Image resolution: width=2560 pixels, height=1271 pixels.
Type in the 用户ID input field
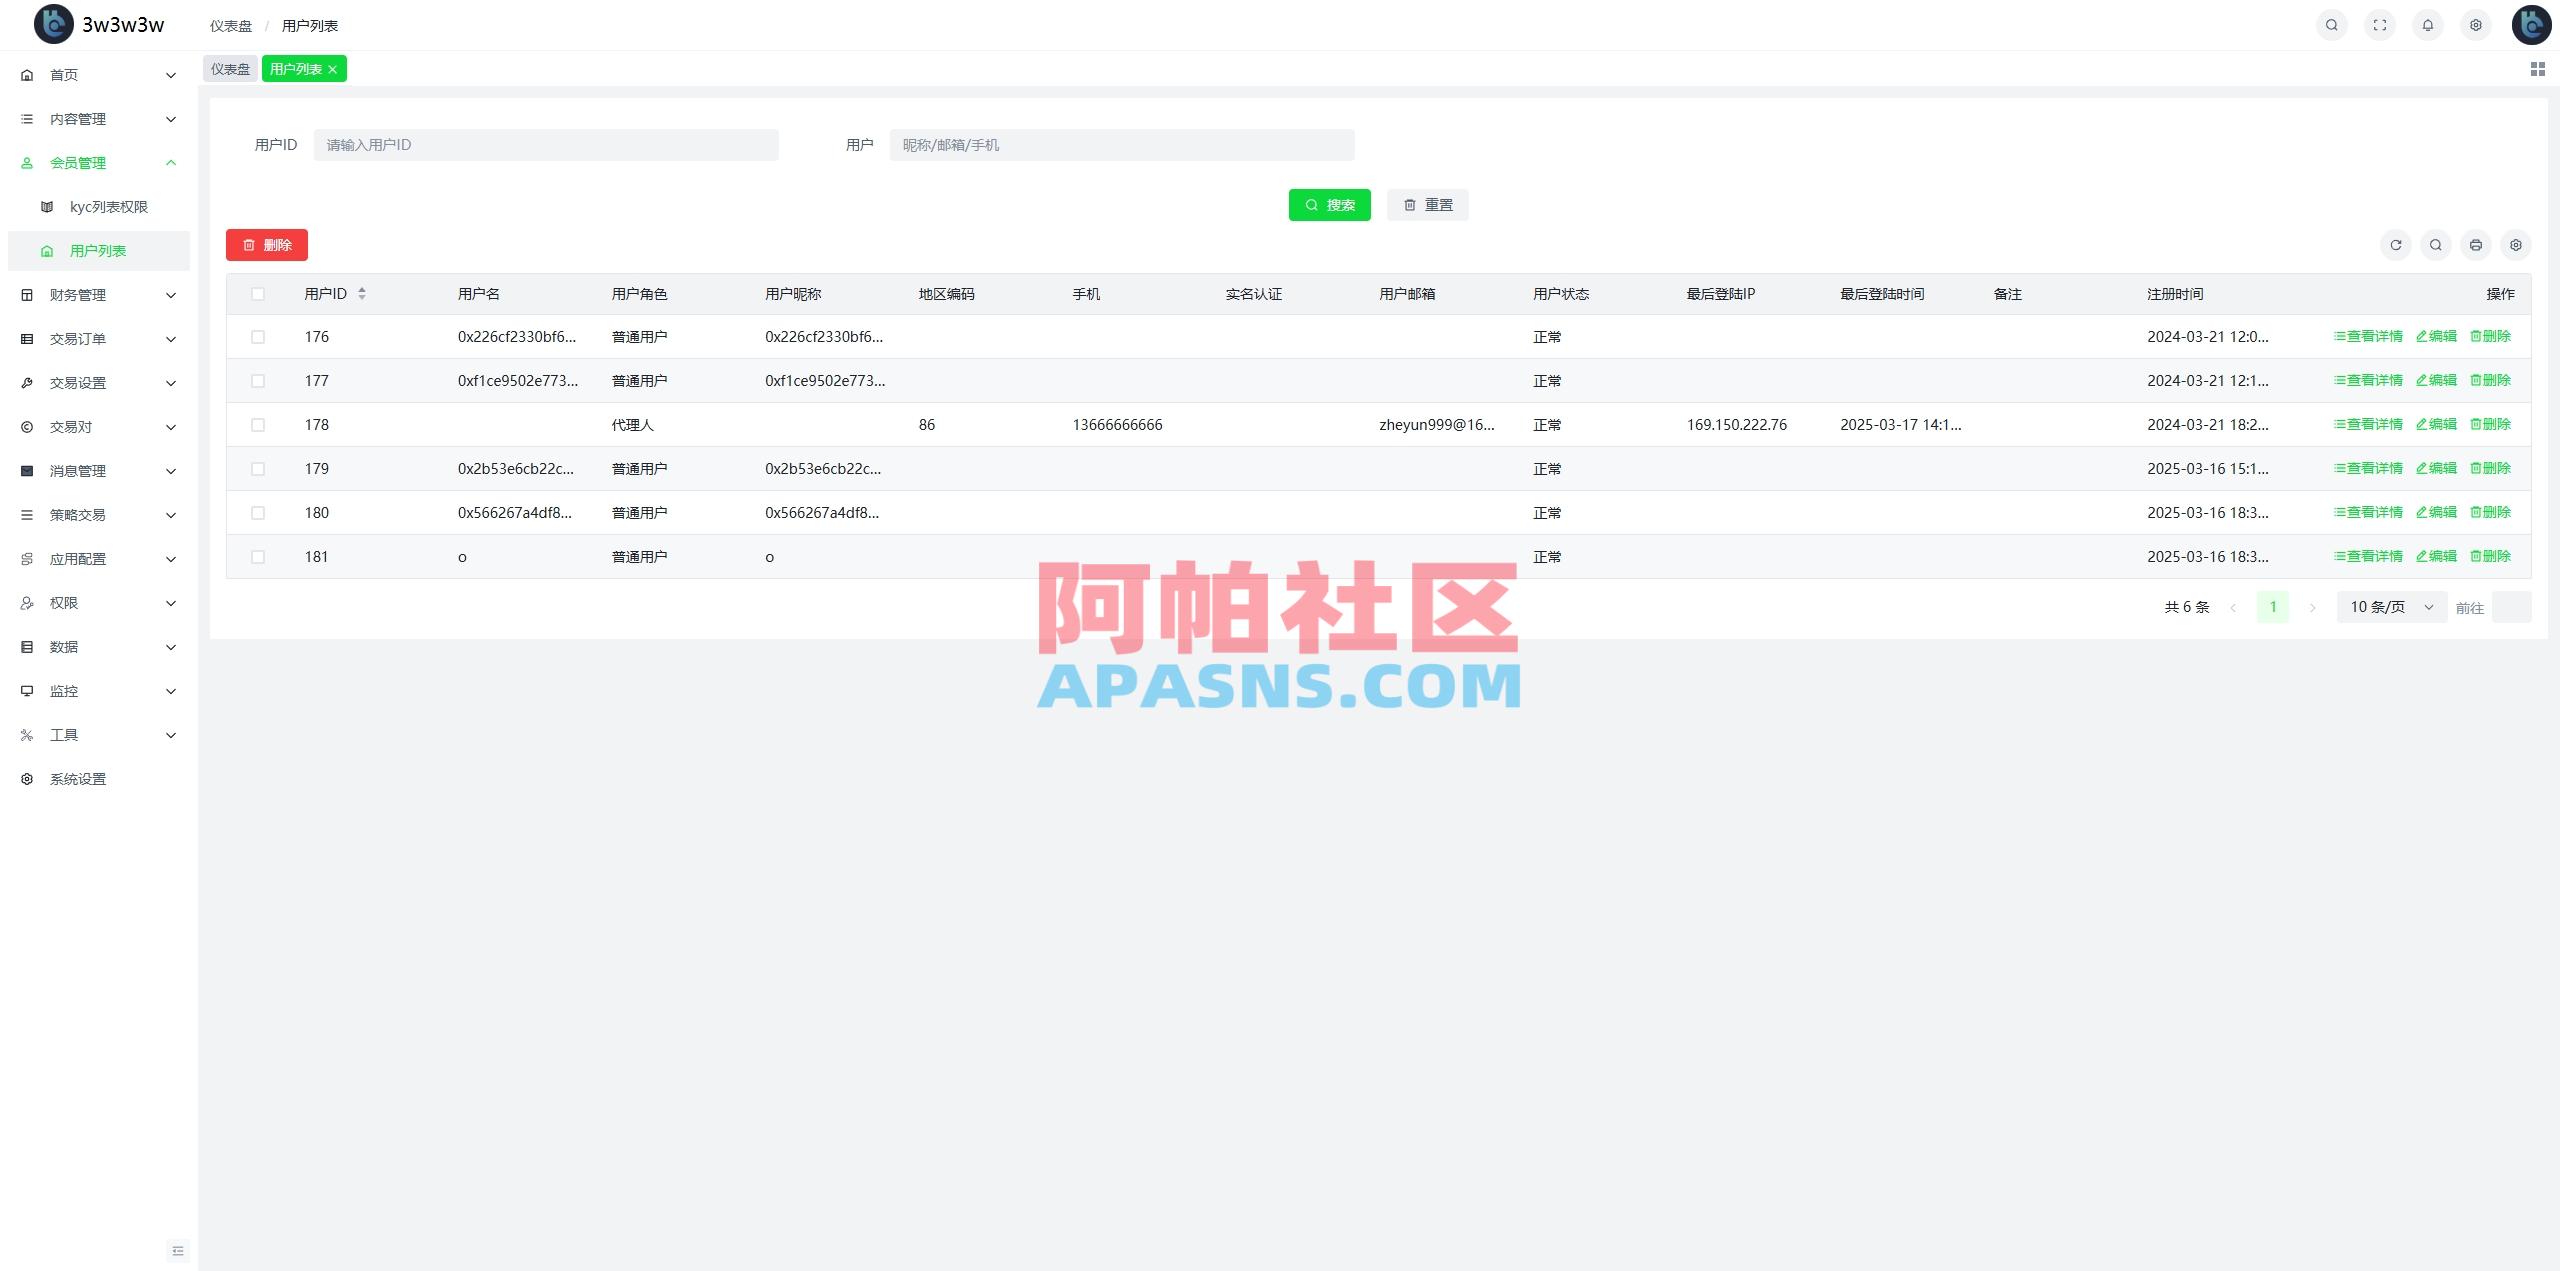pyautogui.click(x=545, y=144)
